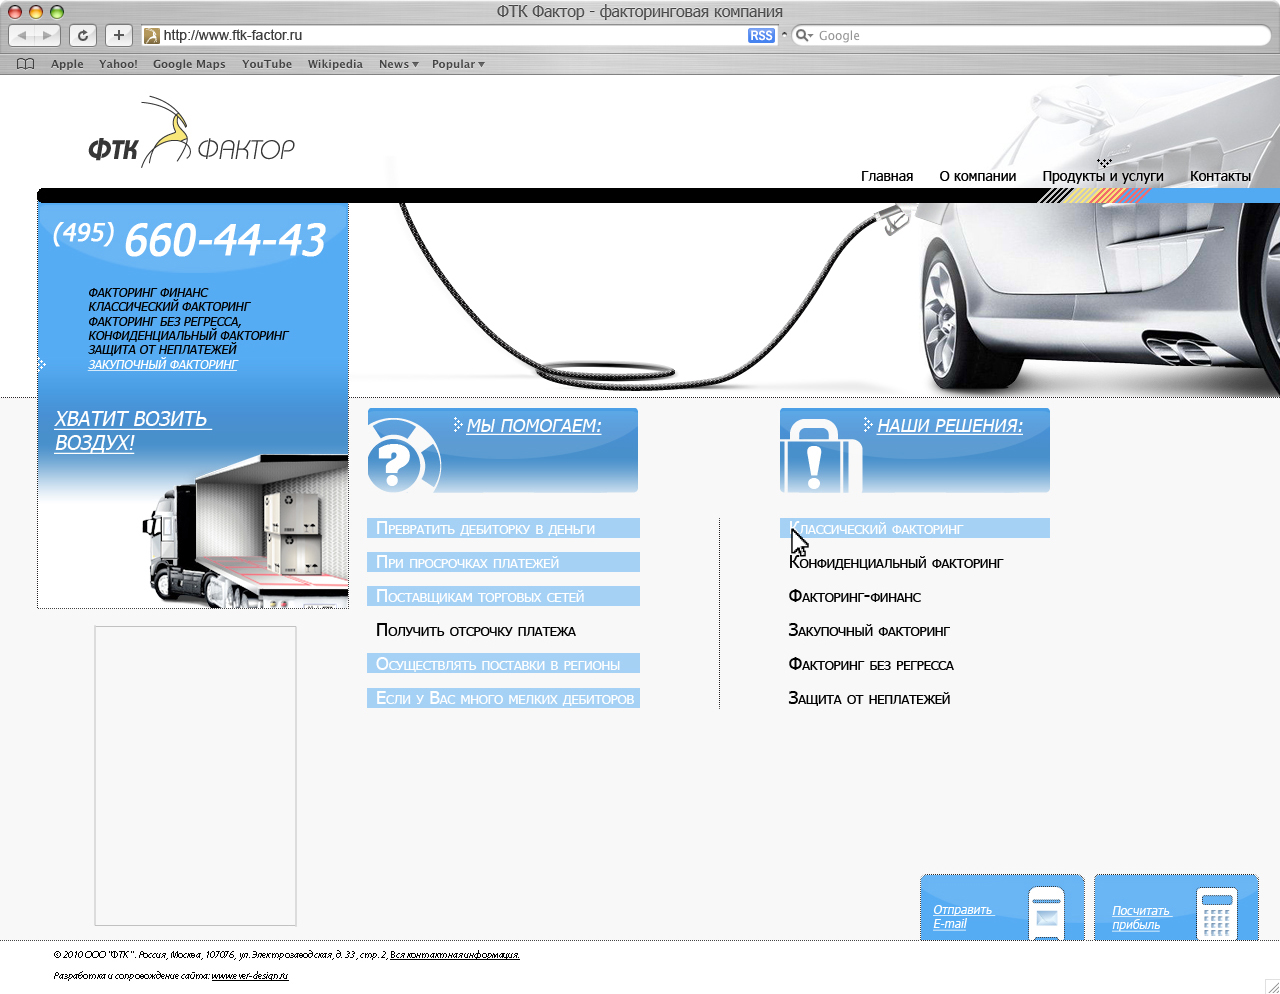This screenshot has width=1280, height=994.
Task: Click the briefcase exclamation icon
Action: 821,456
